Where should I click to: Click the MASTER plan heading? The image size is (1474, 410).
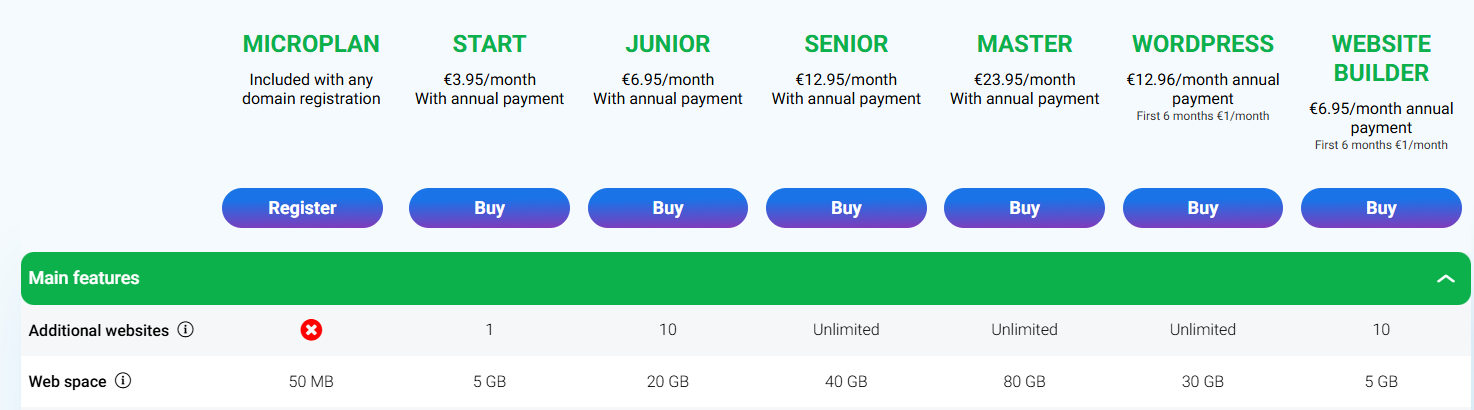1024,44
